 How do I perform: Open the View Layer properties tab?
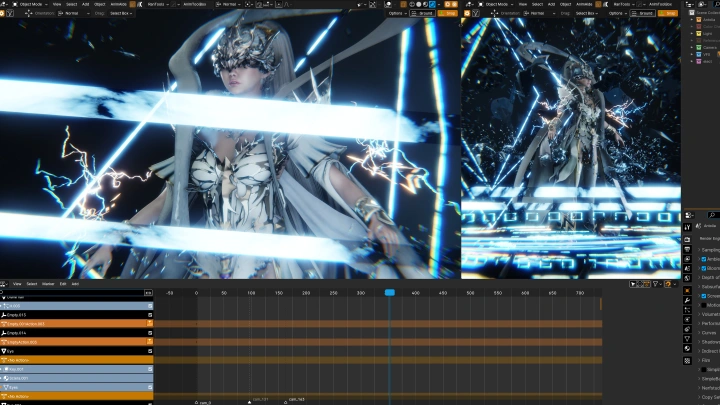[x=687, y=259]
